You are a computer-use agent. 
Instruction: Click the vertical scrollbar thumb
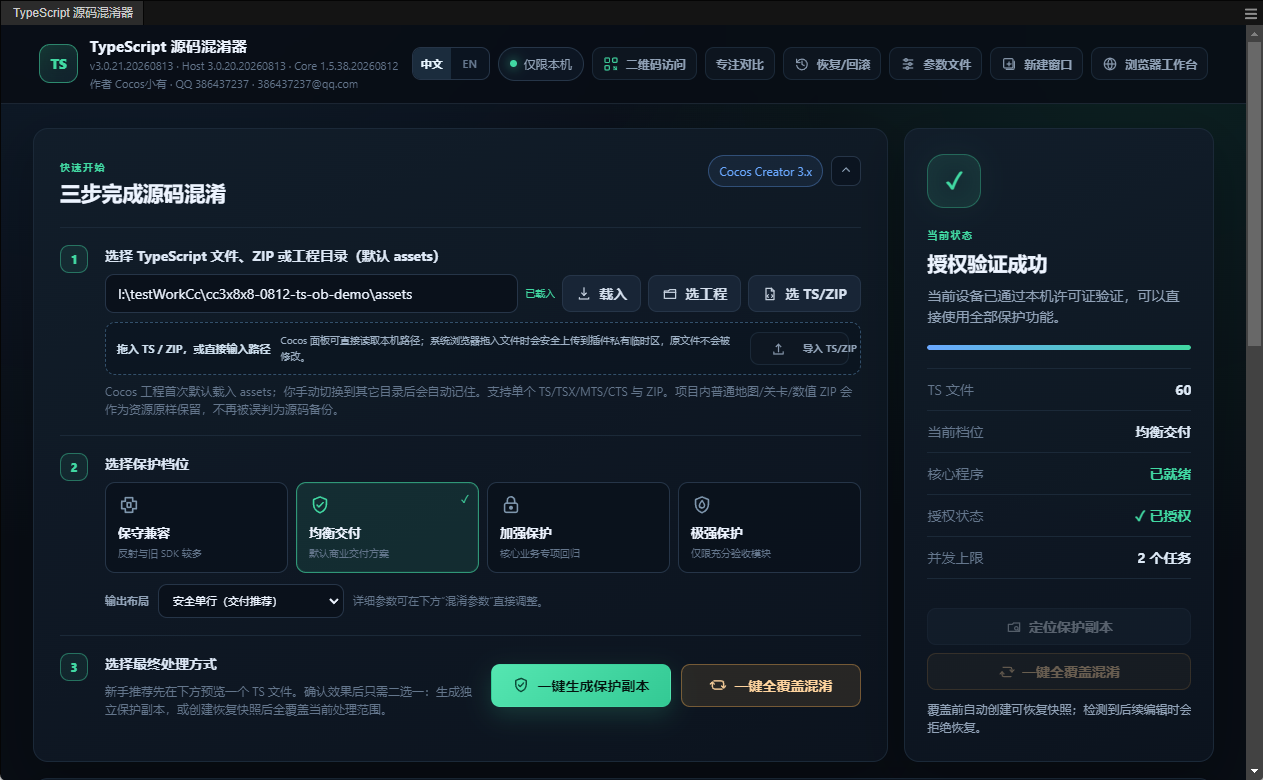click(x=1254, y=192)
